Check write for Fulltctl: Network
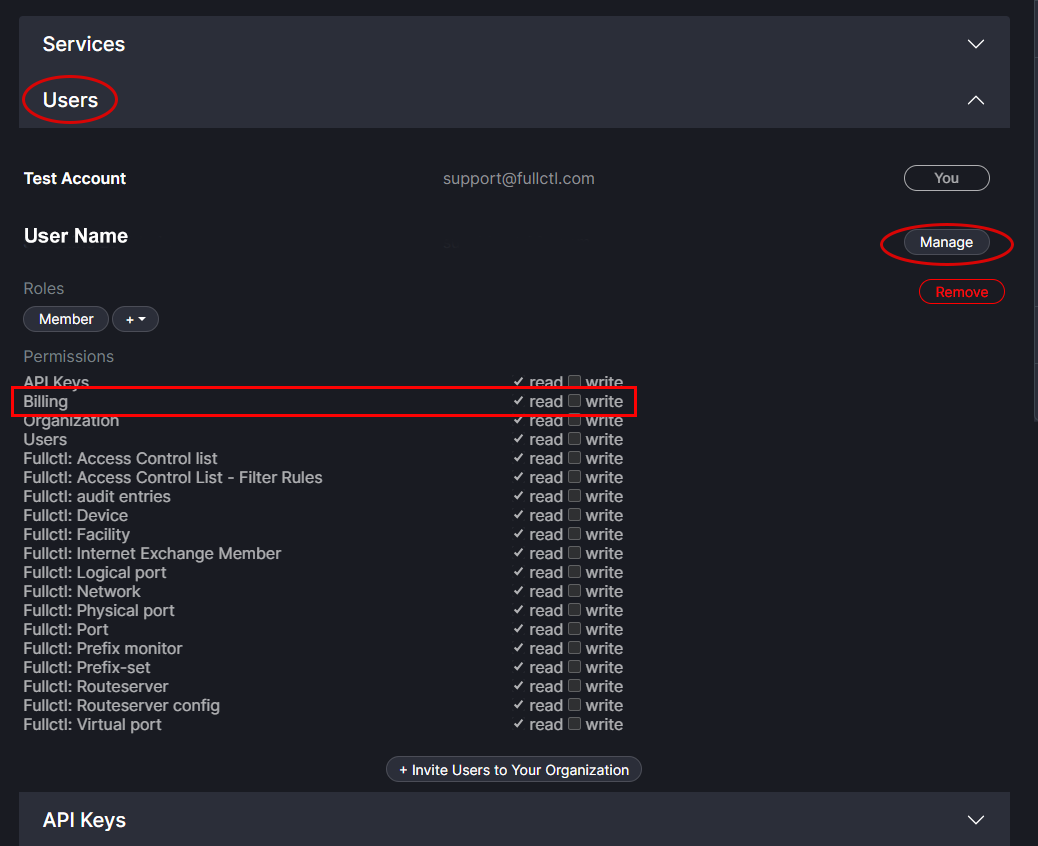The height and width of the screenshot is (846, 1038). point(575,591)
